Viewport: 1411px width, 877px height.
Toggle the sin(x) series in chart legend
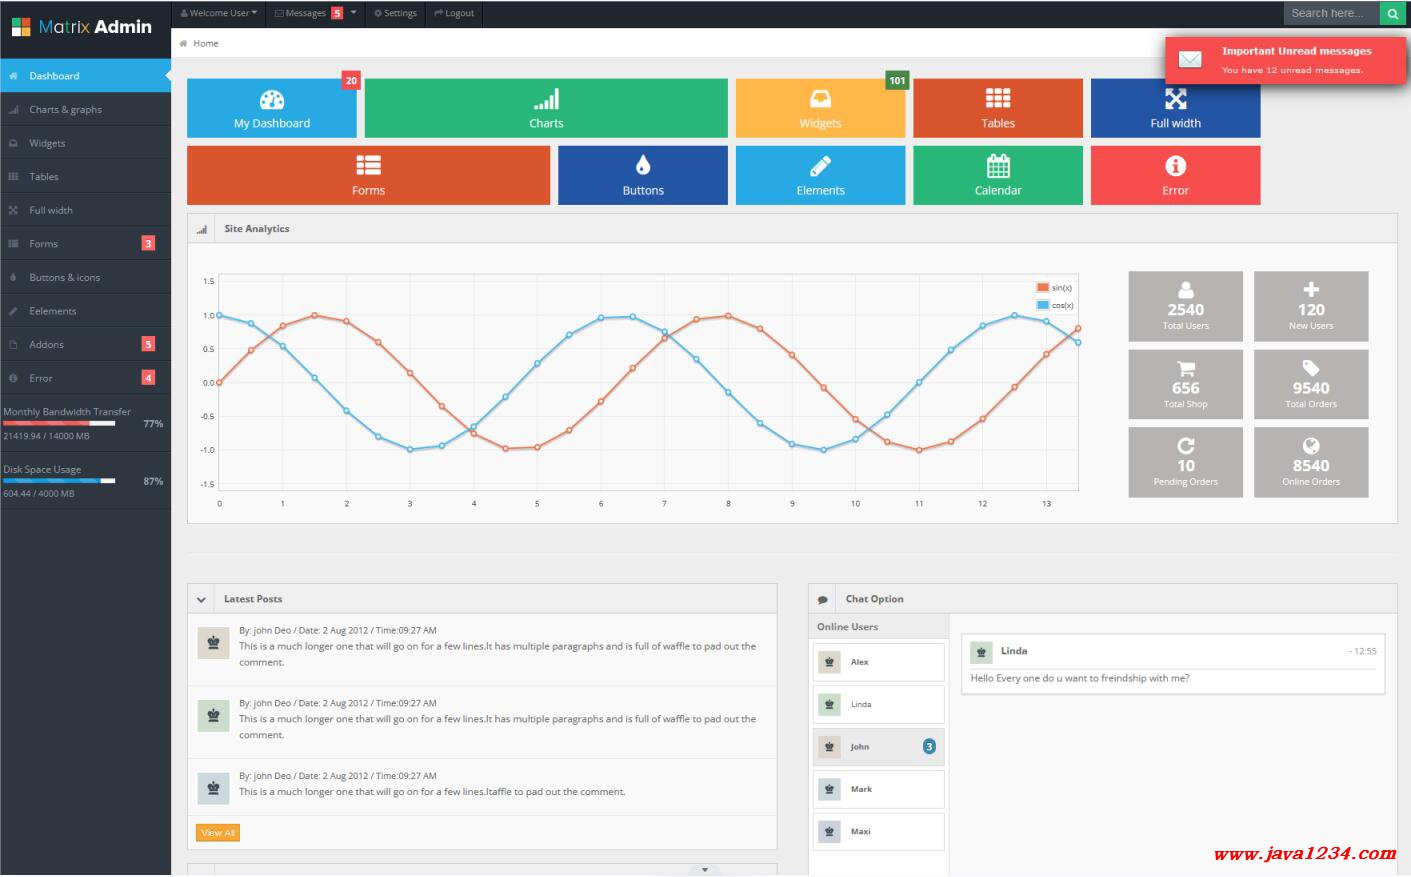(1055, 288)
